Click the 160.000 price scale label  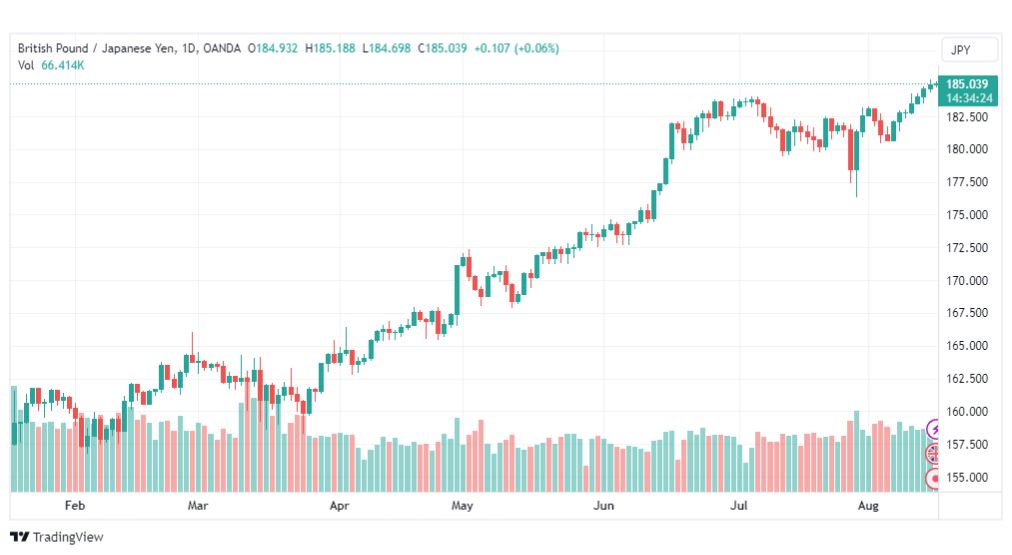point(967,411)
